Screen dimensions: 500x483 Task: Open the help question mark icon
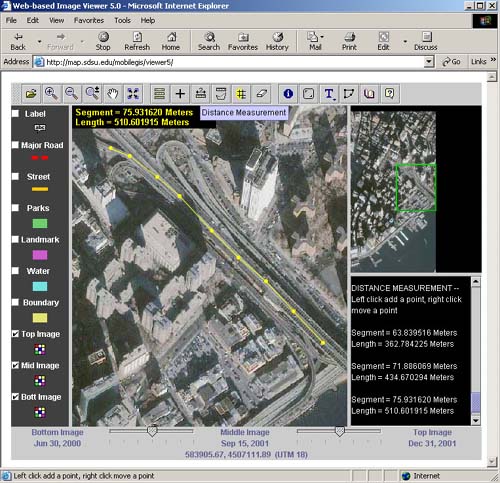[389, 94]
